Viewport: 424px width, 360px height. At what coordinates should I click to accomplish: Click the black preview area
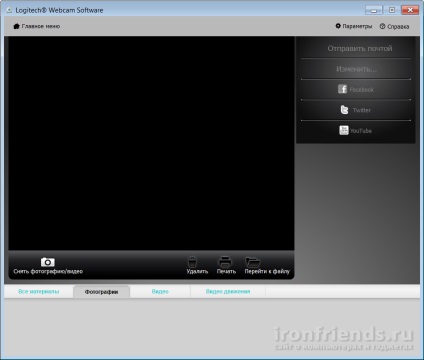(151, 143)
